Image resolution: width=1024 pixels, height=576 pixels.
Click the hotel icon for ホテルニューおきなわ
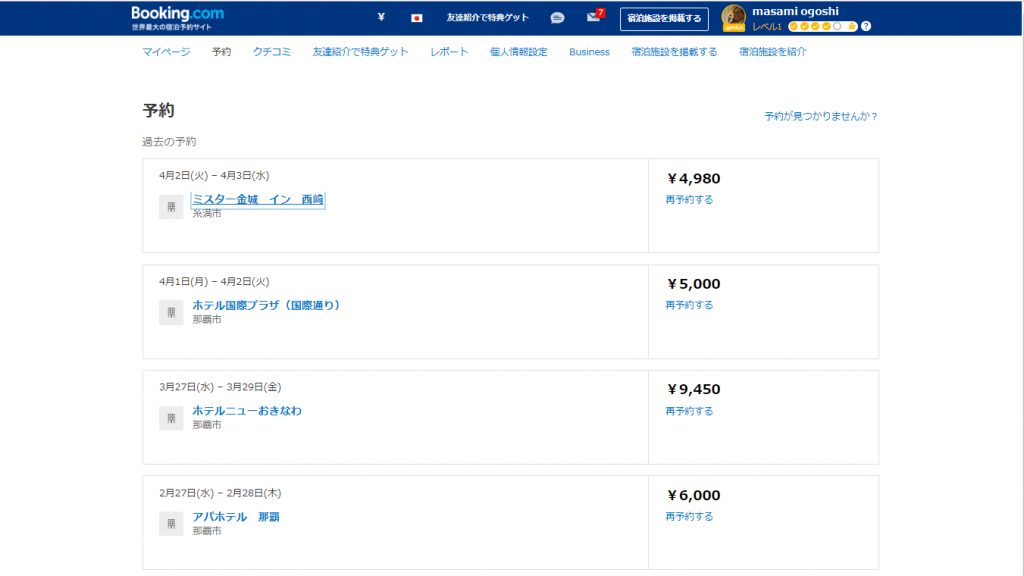[x=171, y=419]
